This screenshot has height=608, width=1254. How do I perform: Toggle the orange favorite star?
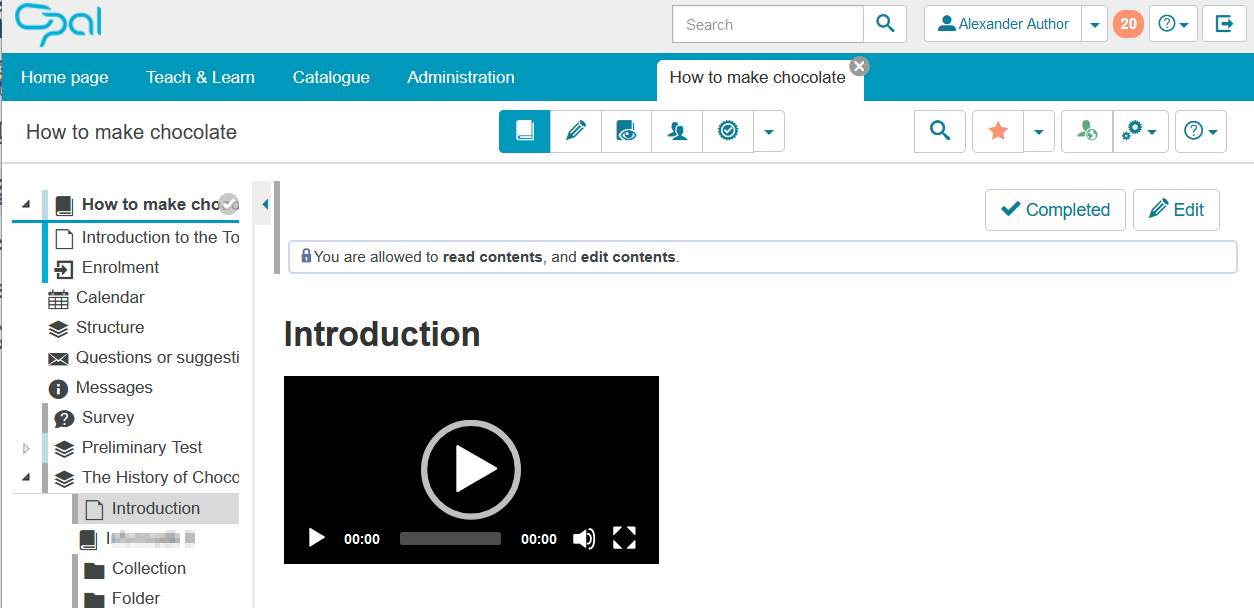[998, 131]
